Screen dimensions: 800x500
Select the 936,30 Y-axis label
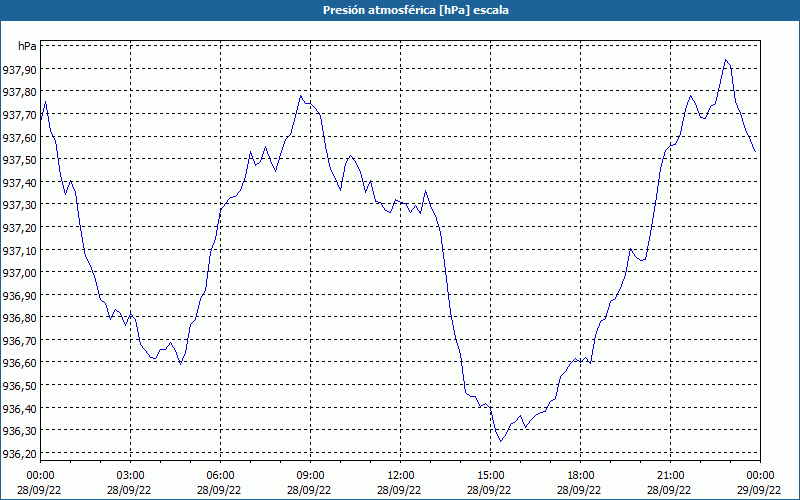click(x=20, y=432)
